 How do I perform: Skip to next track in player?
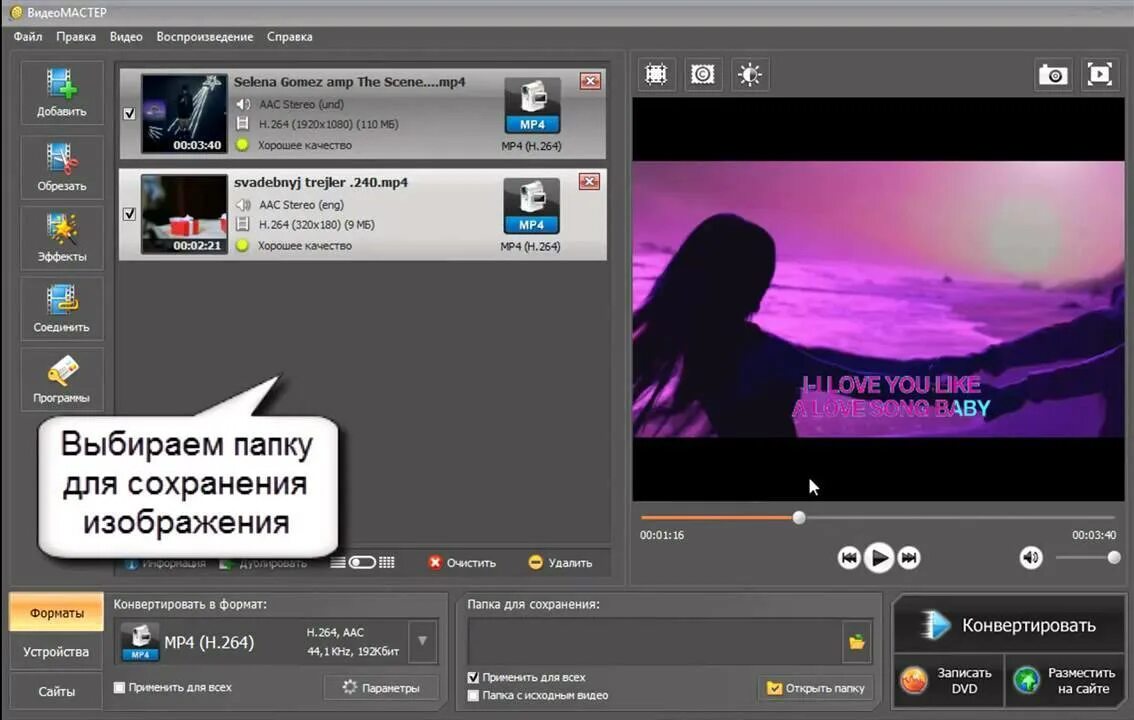[909, 557]
